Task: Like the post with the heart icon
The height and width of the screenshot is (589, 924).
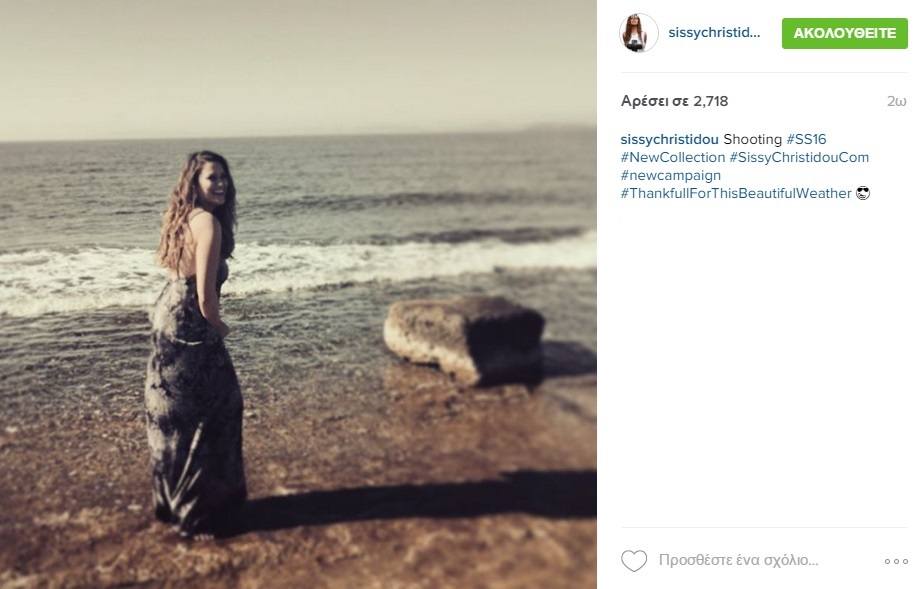Action: click(634, 561)
